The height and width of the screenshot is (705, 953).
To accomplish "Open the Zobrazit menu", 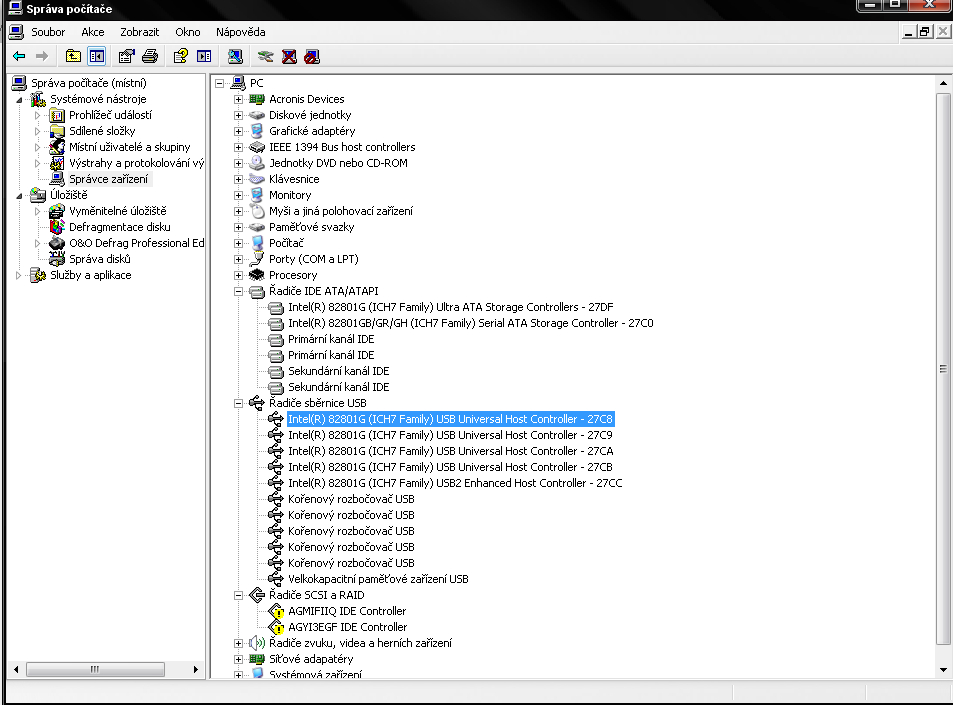I will pos(139,32).
